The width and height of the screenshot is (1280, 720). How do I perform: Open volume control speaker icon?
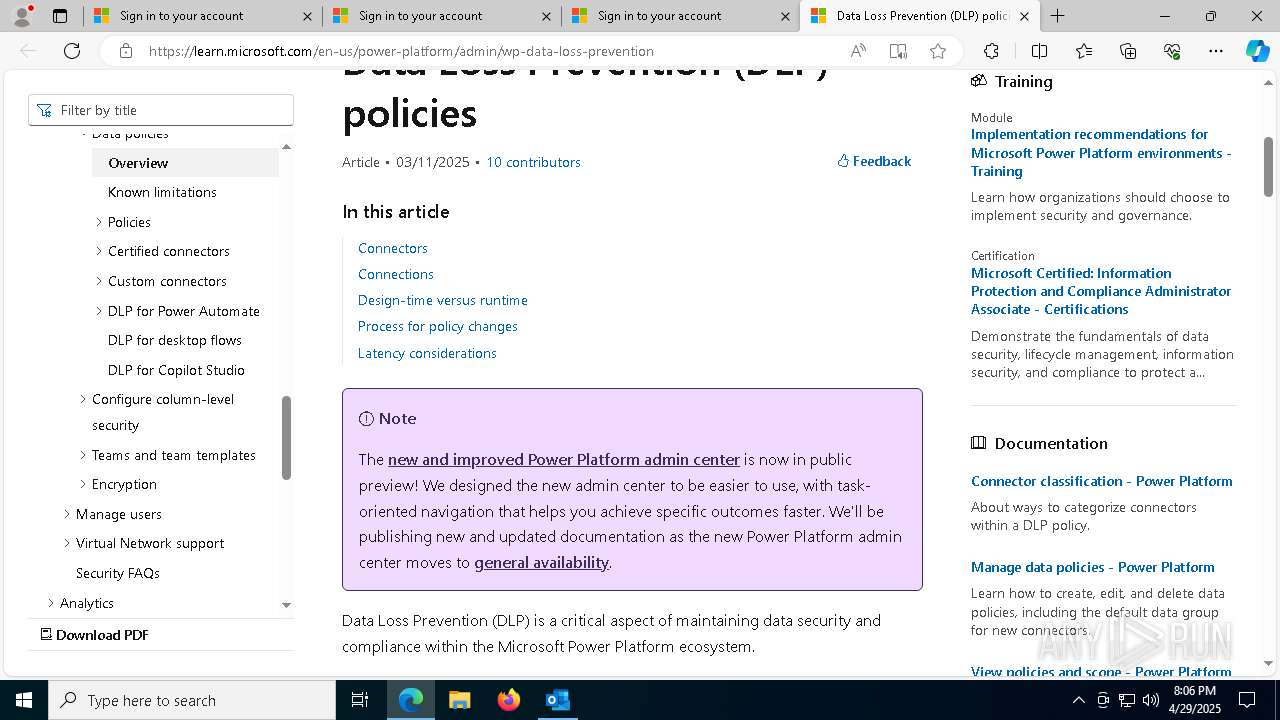pos(1150,700)
